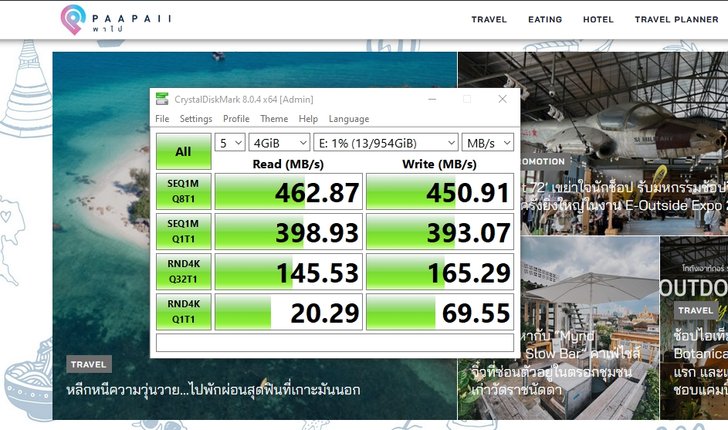Minimize the CrystalDiskMark window
Image resolution: width=728 pixels, height=430 pixels.
[x=432, y=99]
